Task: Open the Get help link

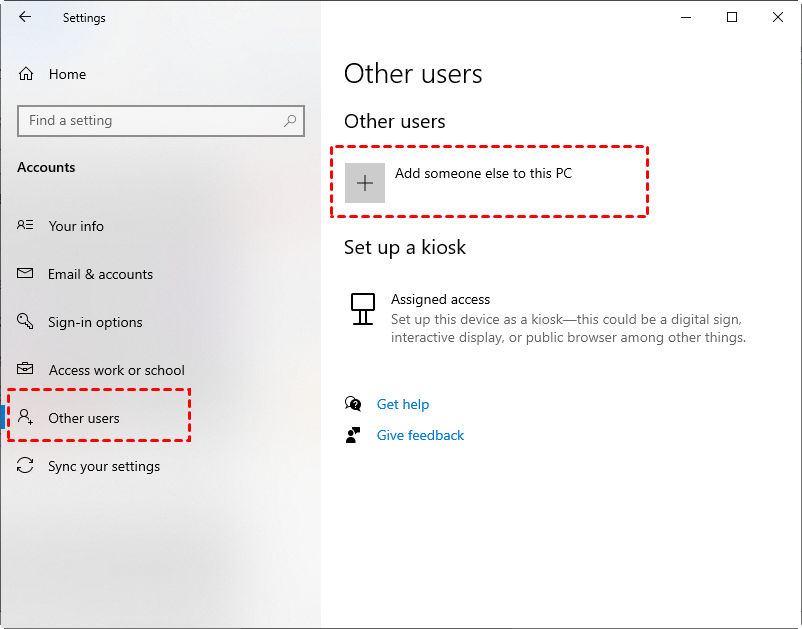Action: click(x=403, y=404)
